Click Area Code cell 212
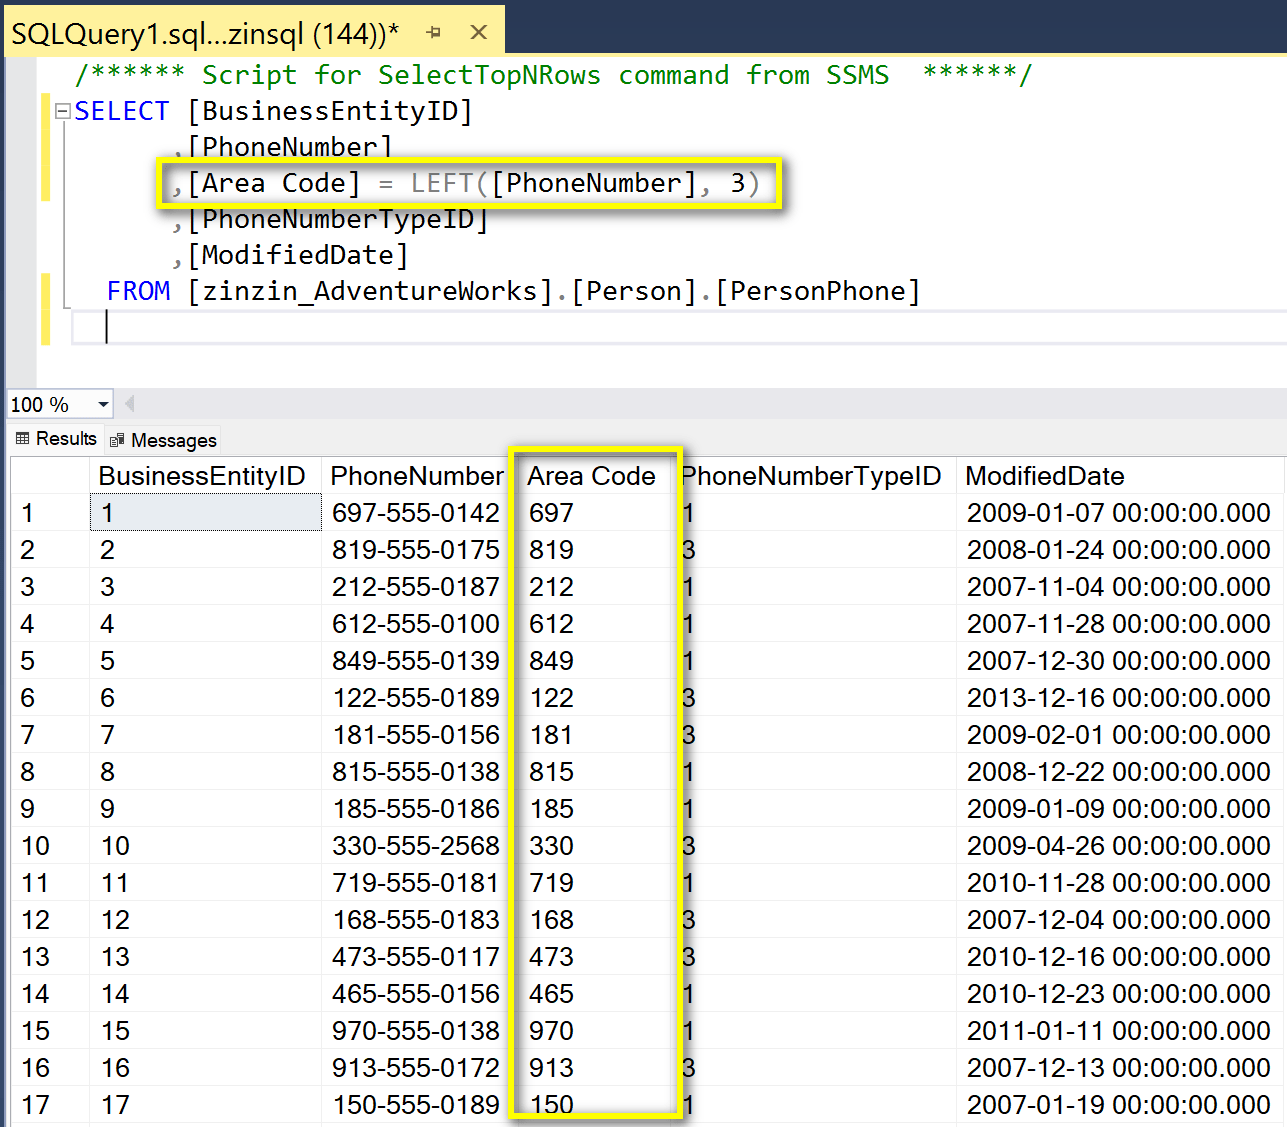Screen dimensions: 1287x1127 click(x=594, y=587)
